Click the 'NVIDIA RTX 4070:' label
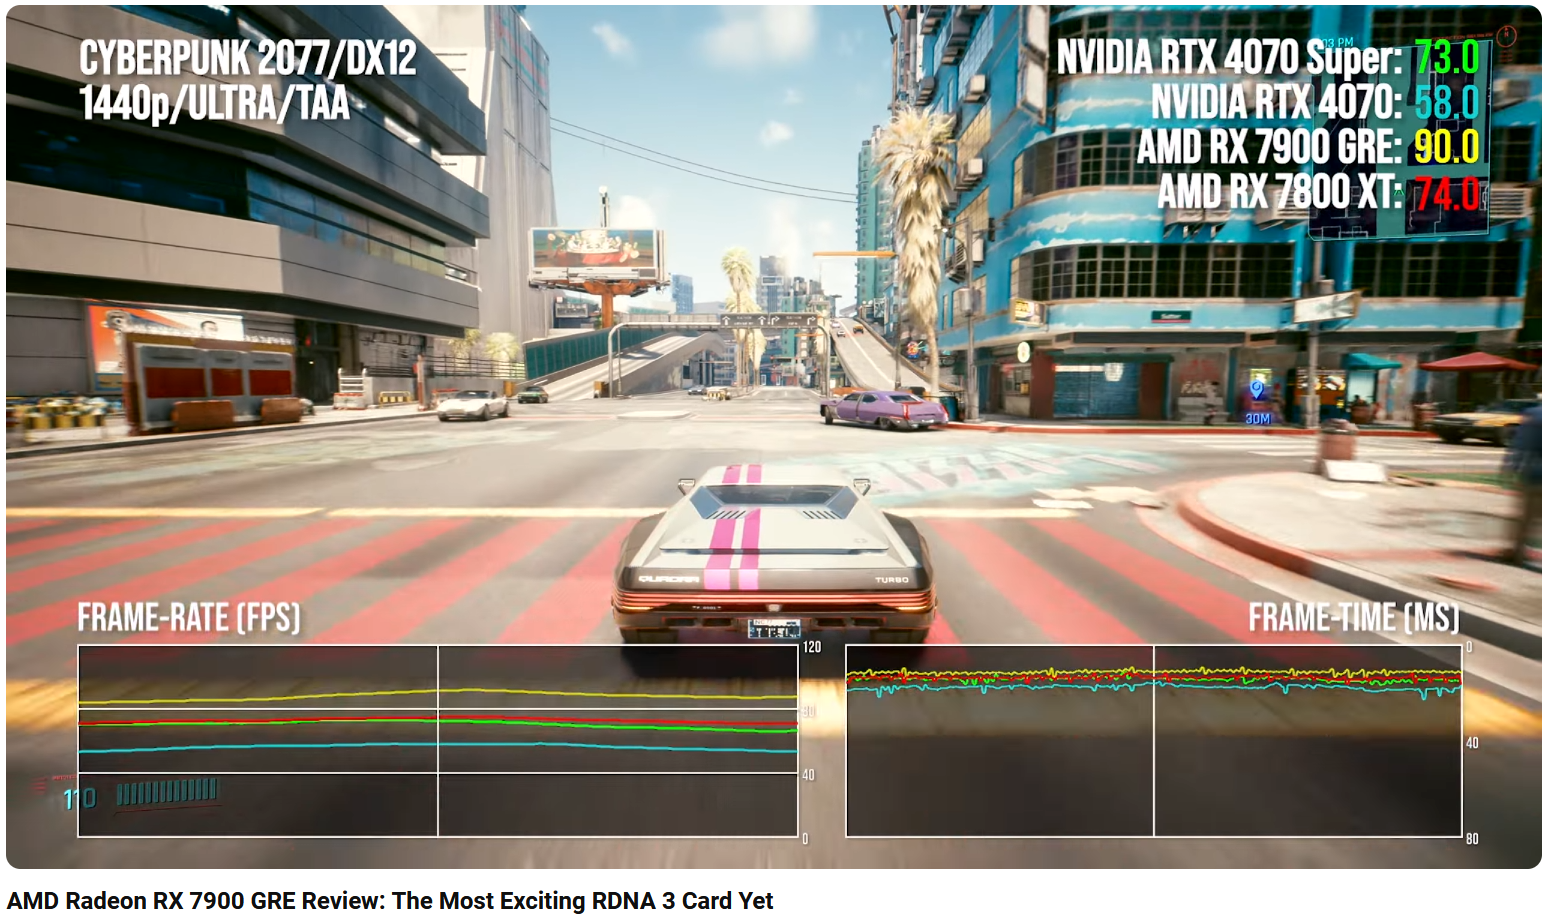Viewport: 1549px width, 921px height. (1276, 102)
